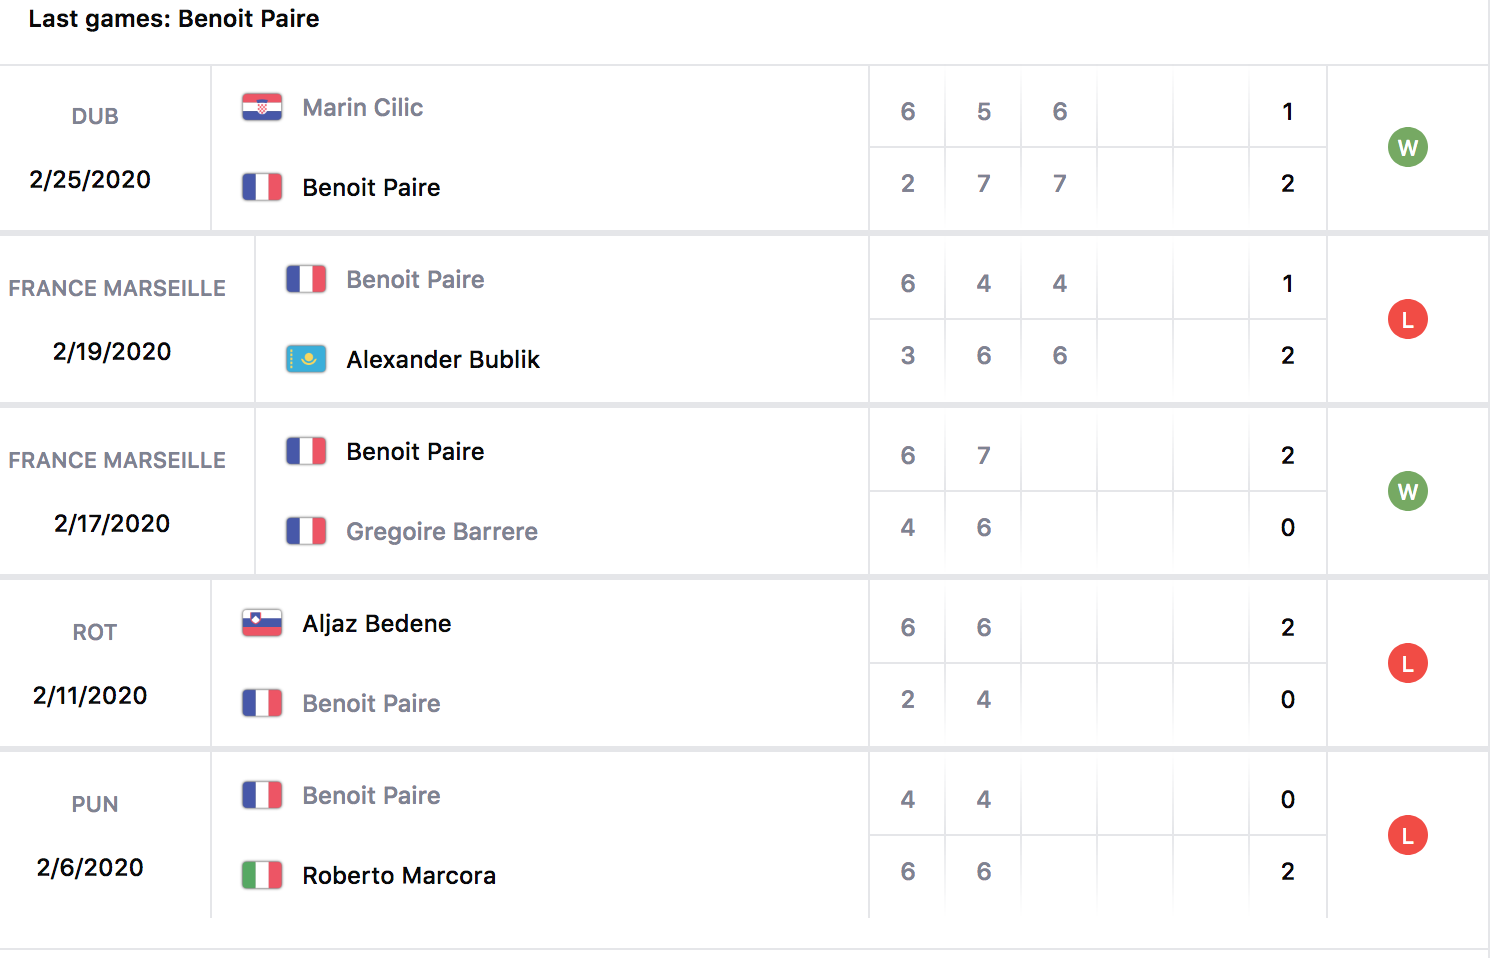Open Aljaz Bedene player profile
1490x958 pixels.
tap(376, 624)
